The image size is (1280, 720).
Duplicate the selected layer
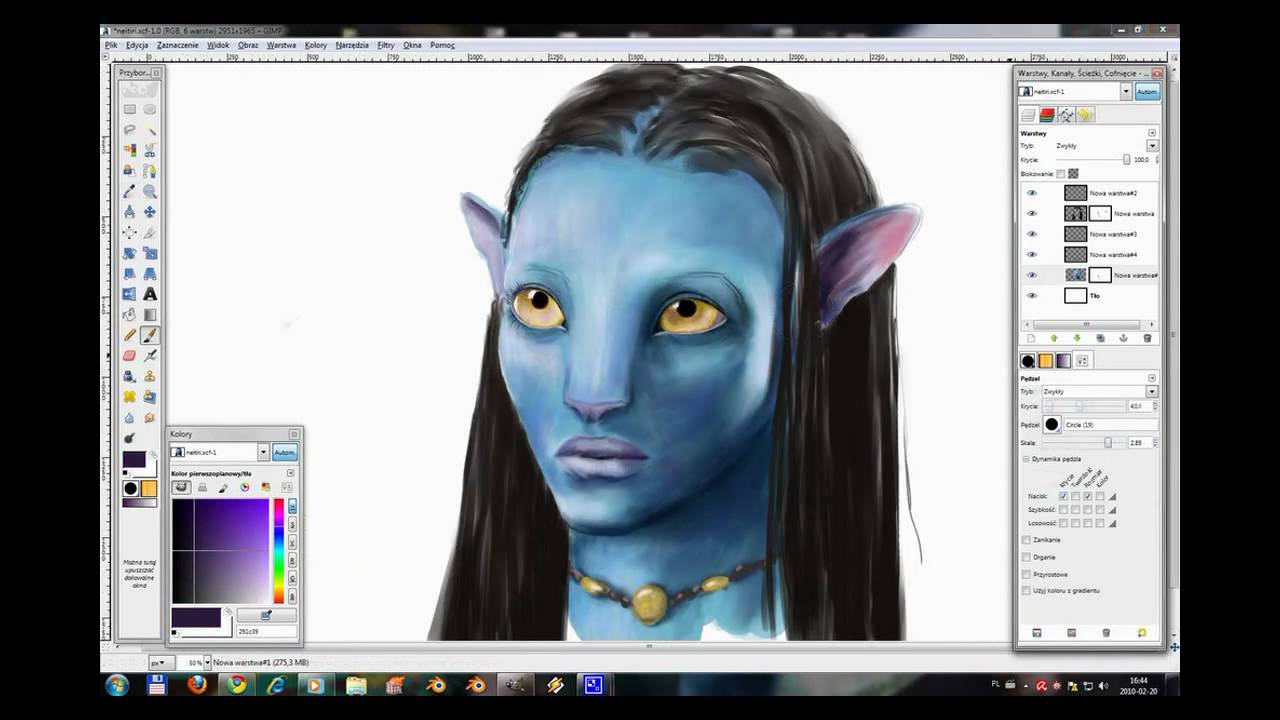(x=1100, y=338)
